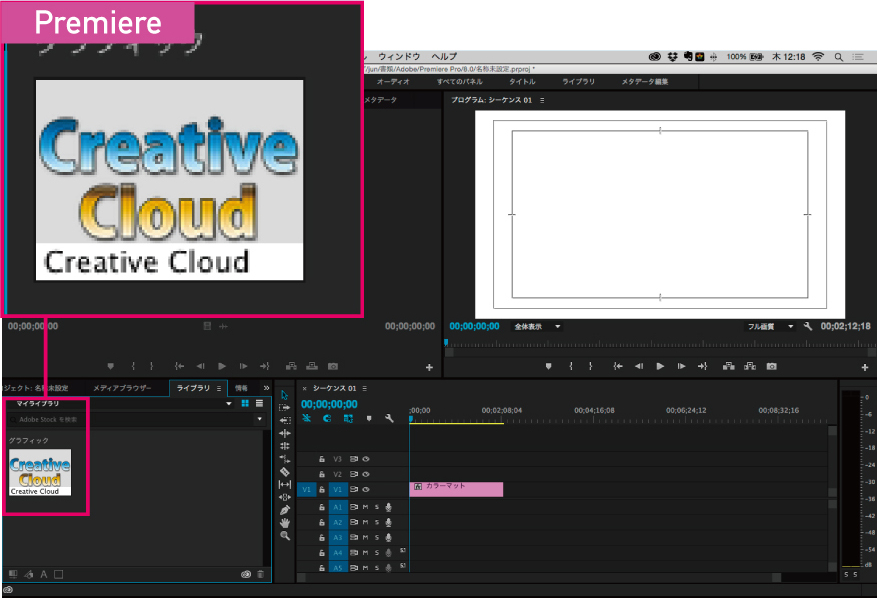Image resolution: width=877 pixels, height=598 pixels.
Task: Open playback resolution dropdown (フル画質)
Action: (x=770, y=327)
